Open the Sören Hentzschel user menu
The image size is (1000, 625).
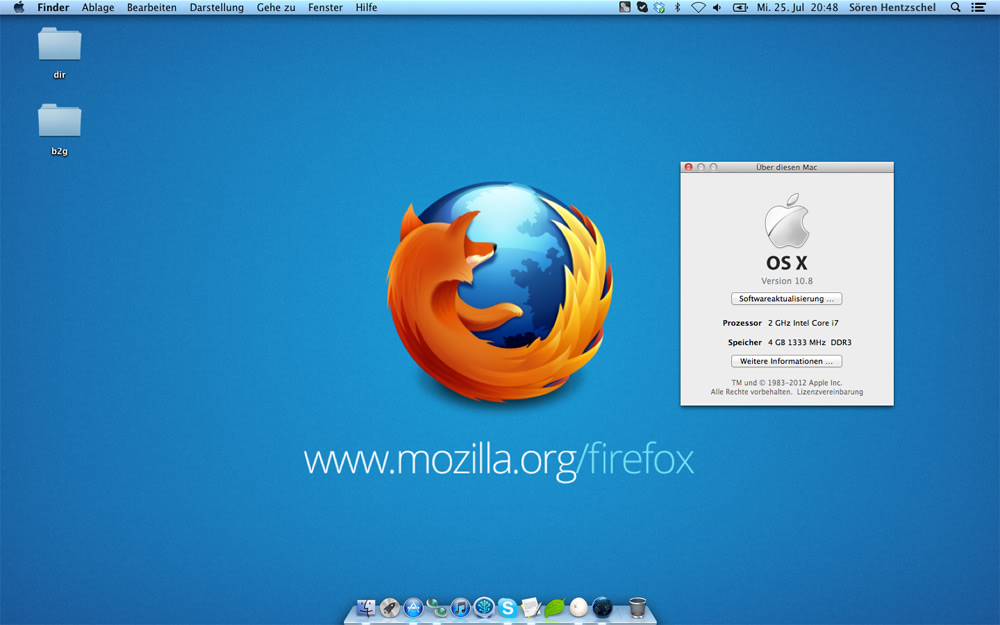[892, 8]
